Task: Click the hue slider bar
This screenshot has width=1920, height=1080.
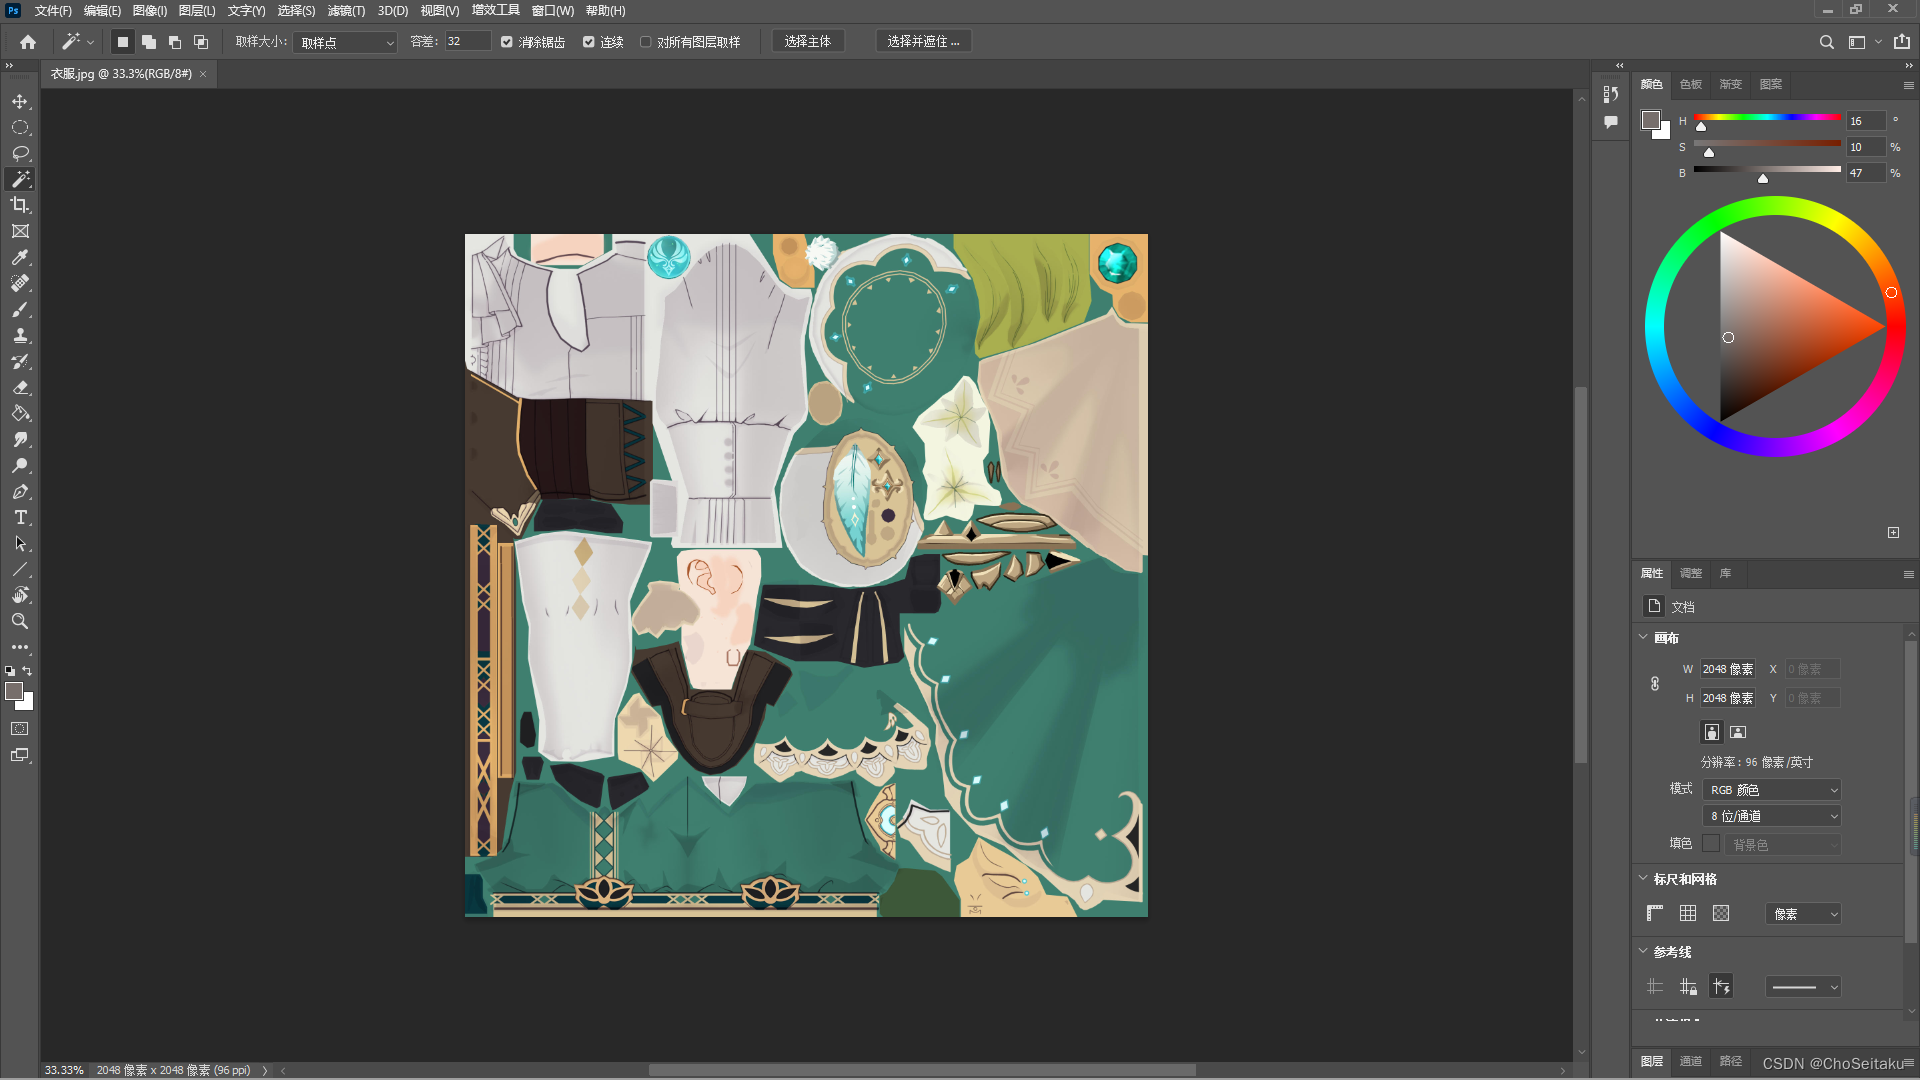Action: (x=1767, y=117)
